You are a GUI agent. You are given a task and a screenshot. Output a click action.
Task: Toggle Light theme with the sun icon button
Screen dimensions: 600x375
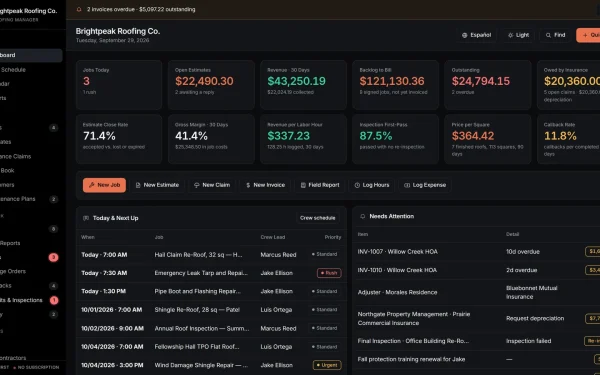click(x=518, y=35)
